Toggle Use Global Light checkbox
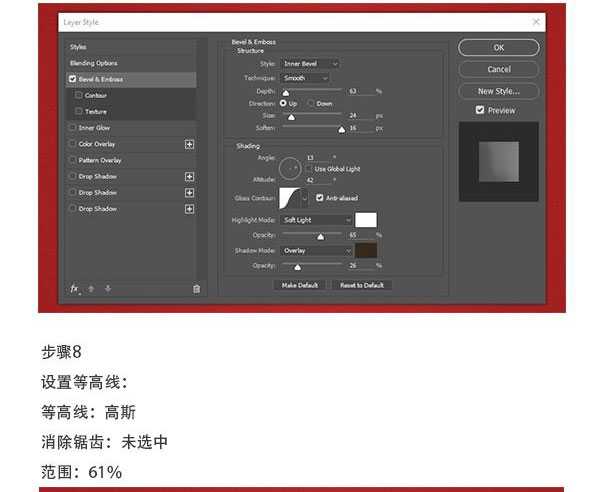The width and height of the screenshot is (600, 492). (309, 169)
